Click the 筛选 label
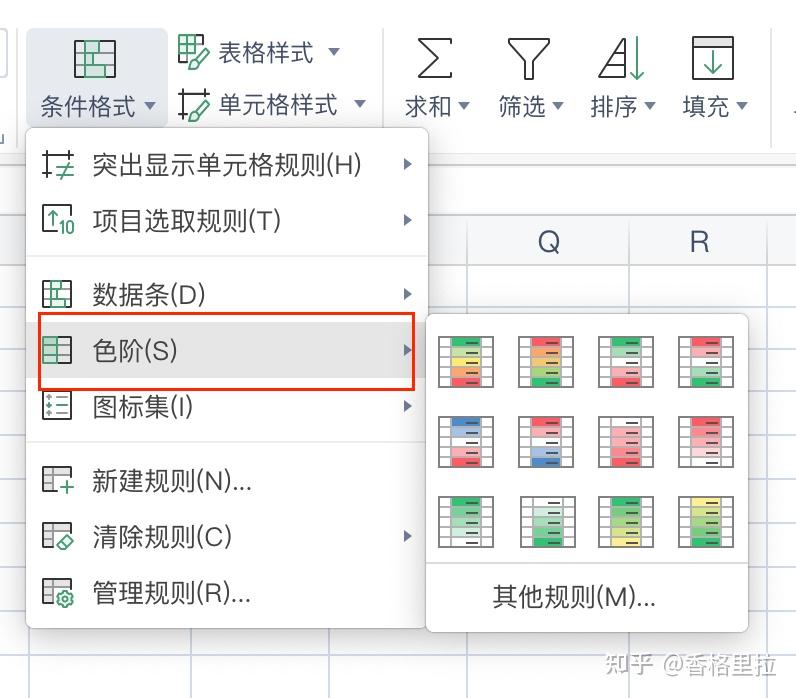 coord(522,107)
